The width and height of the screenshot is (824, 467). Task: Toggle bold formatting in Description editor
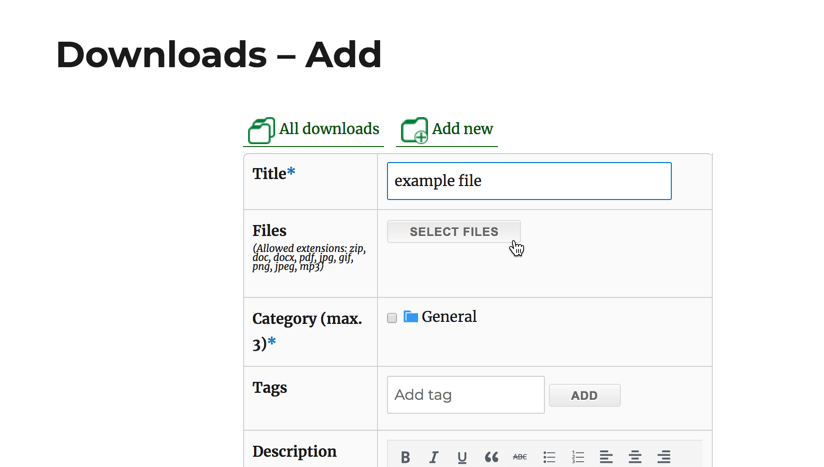pyautogui.click(x=405, y=457)
